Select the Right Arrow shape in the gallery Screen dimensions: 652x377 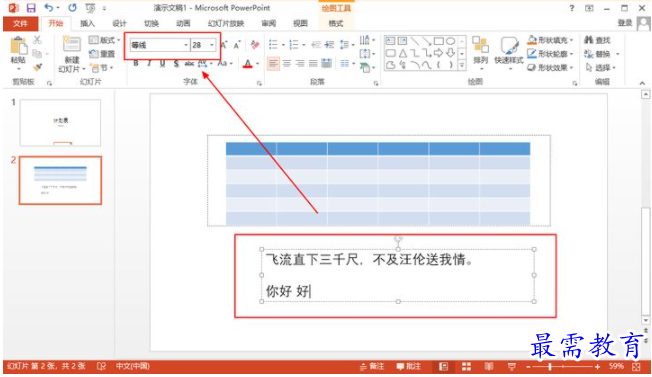point(438,53)
